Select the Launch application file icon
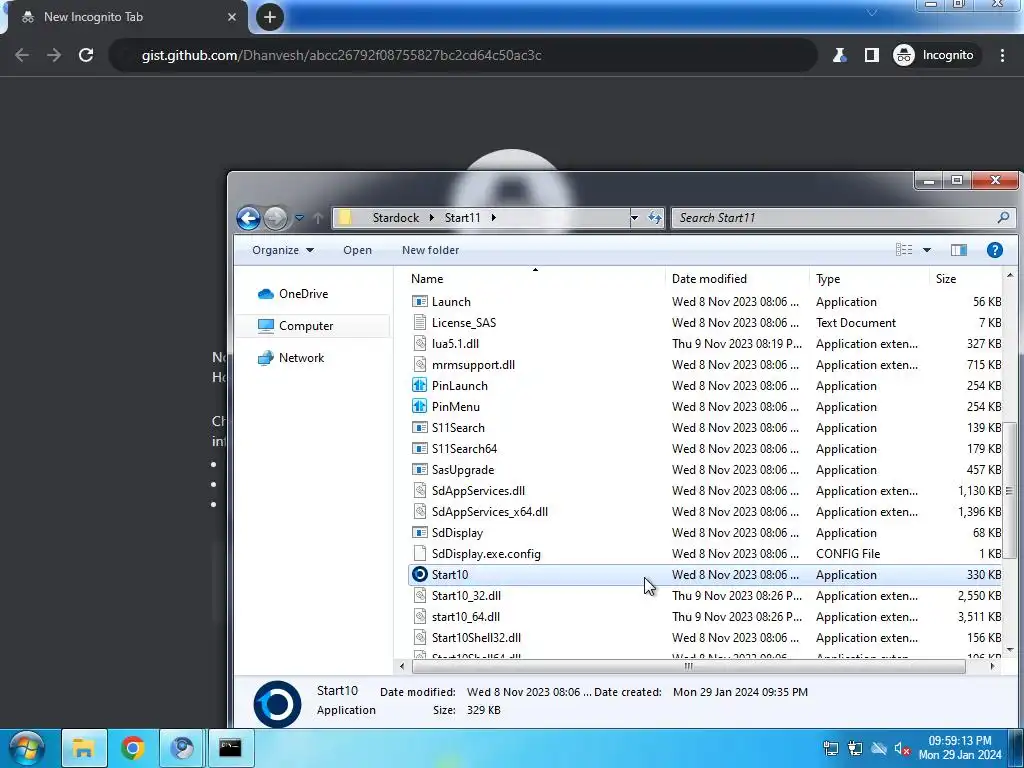This screenshot has width=1024, height=768. tap(419, 302)
